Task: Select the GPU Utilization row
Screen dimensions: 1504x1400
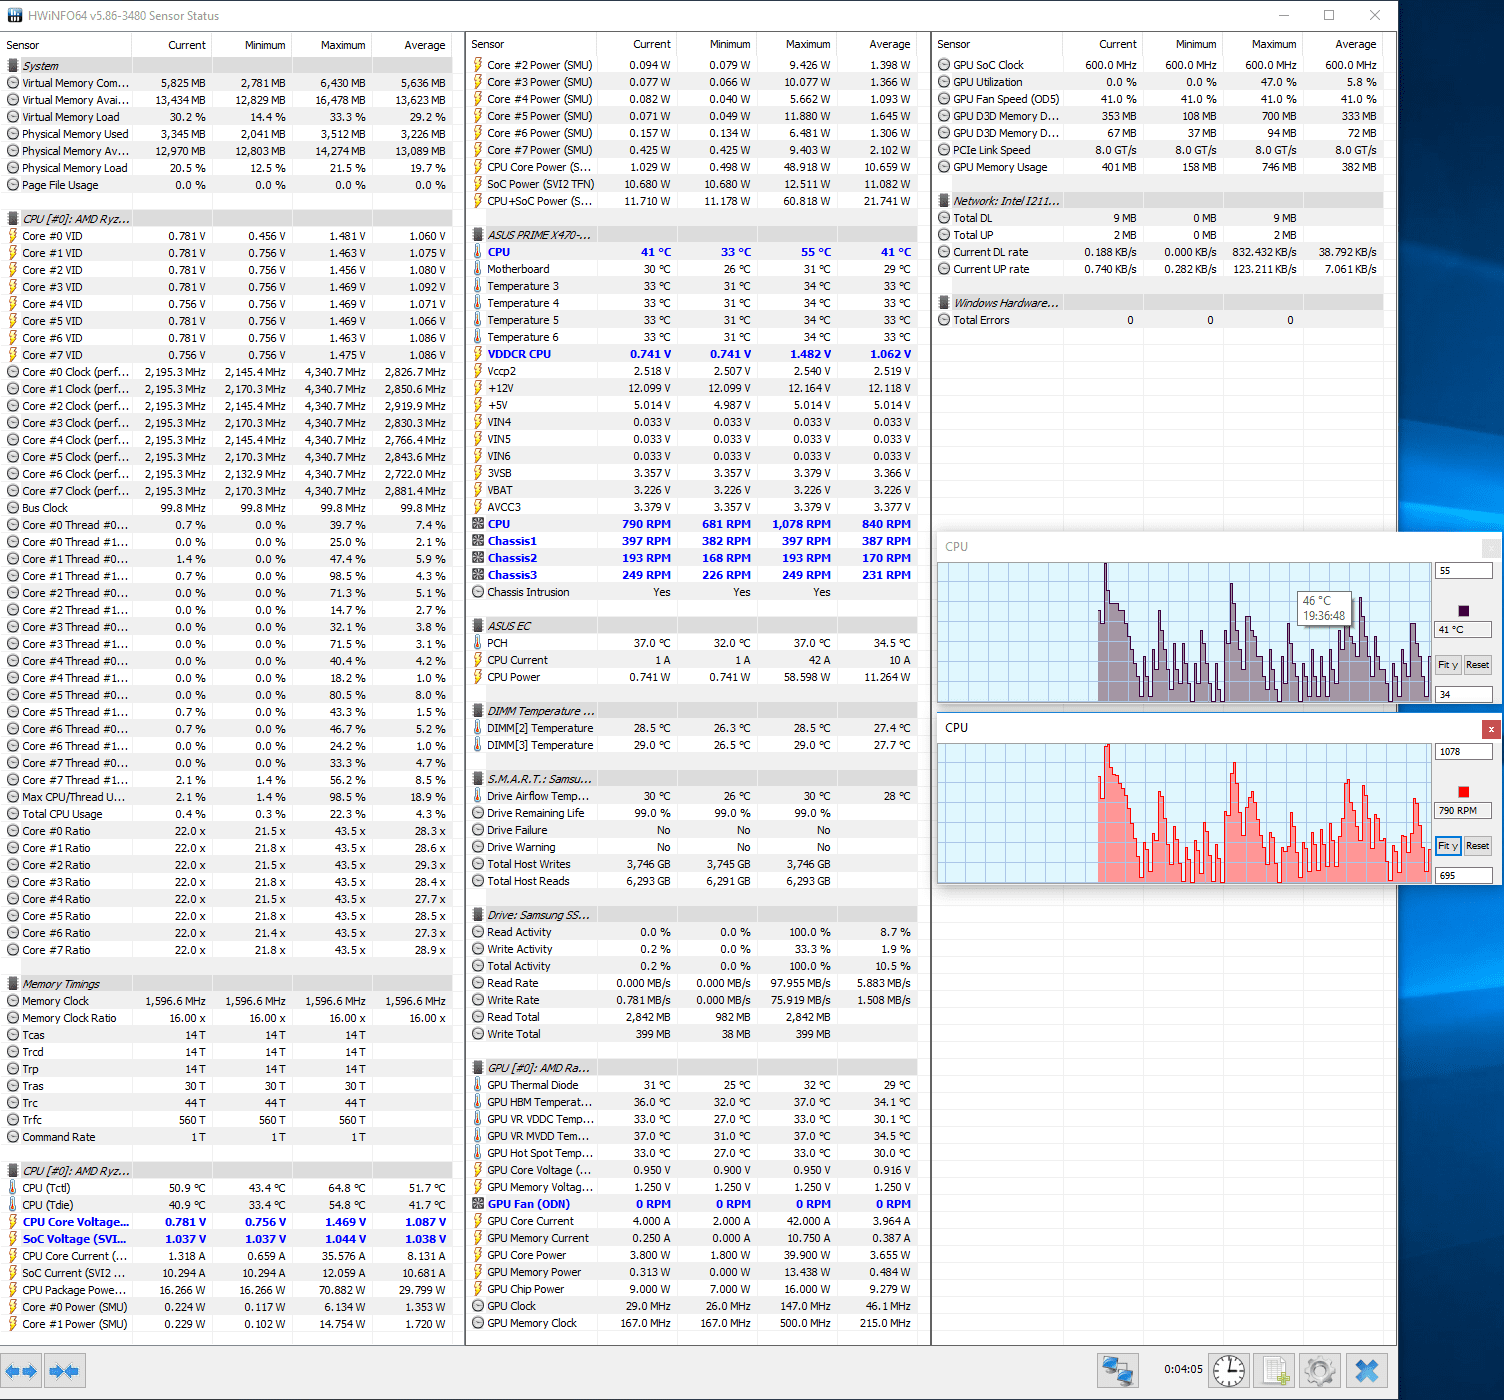Action: coord(1159,82)
